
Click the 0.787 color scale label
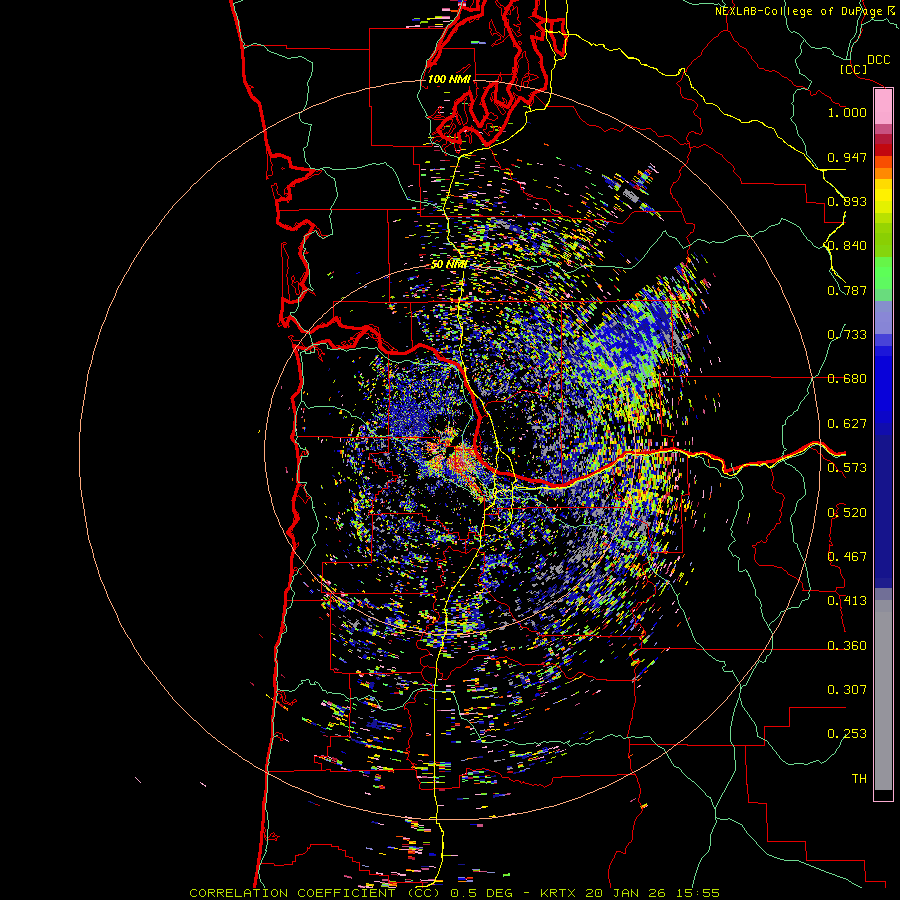point(847,290)
